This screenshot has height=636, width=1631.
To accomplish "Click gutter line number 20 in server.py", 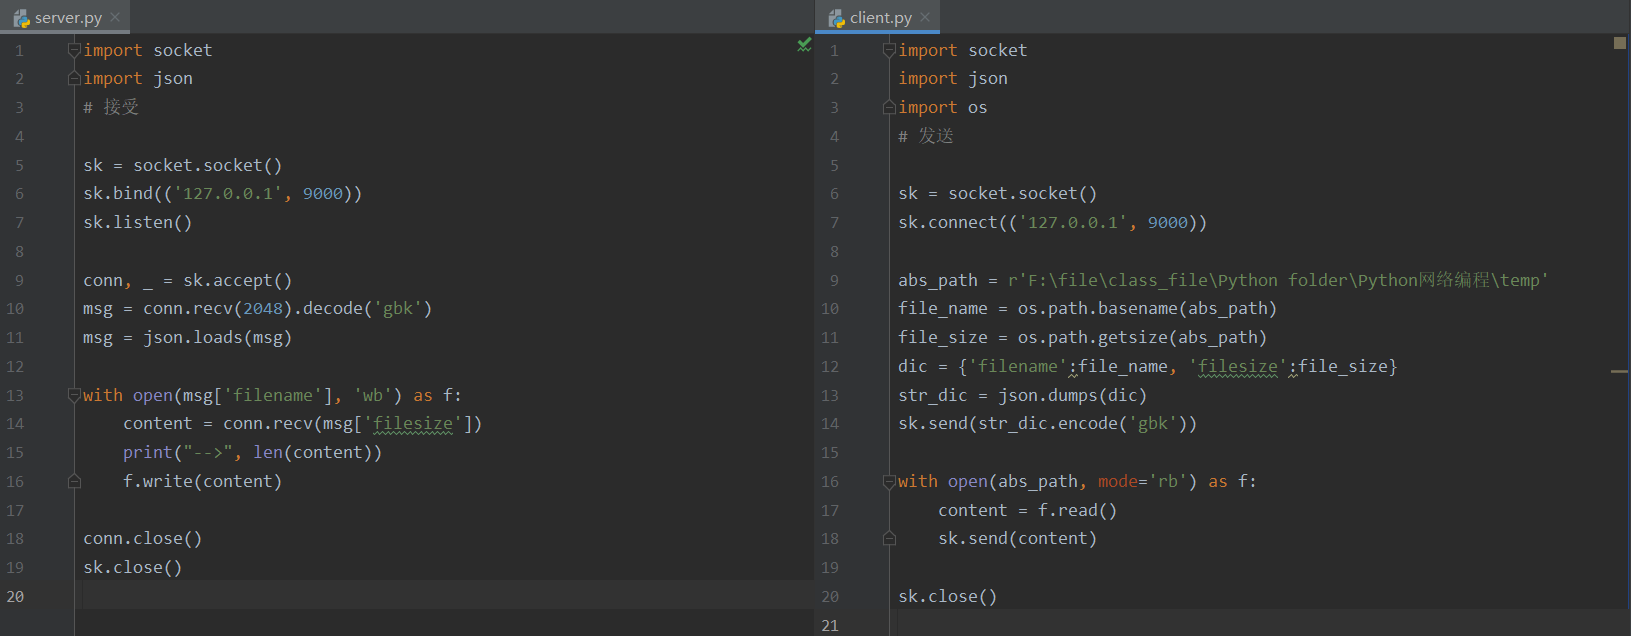I will click(x=15, y=596).
